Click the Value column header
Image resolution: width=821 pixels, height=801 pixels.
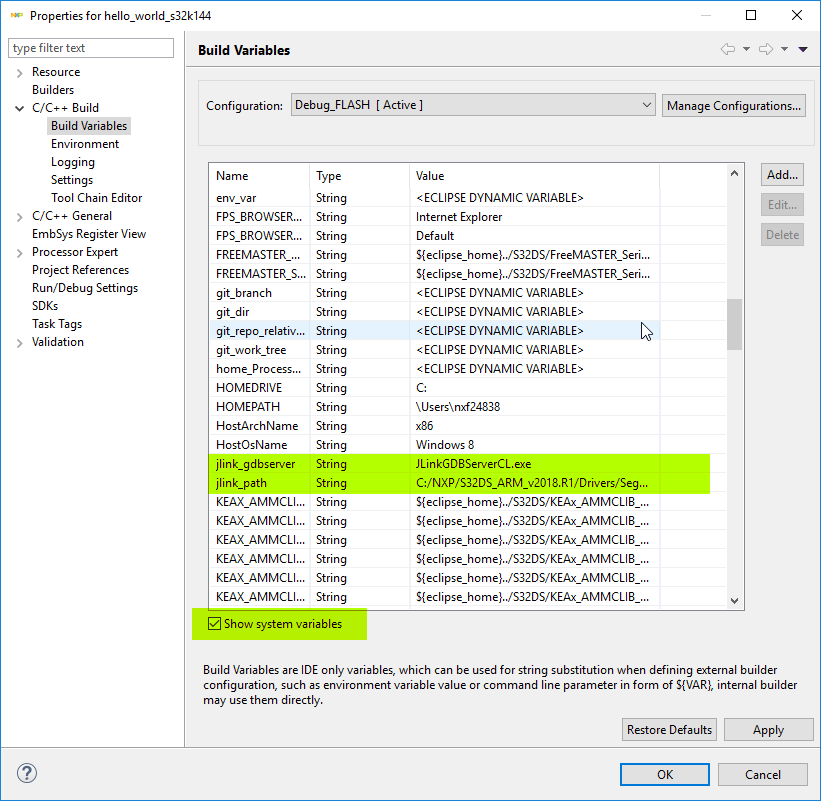click(535, 176)
